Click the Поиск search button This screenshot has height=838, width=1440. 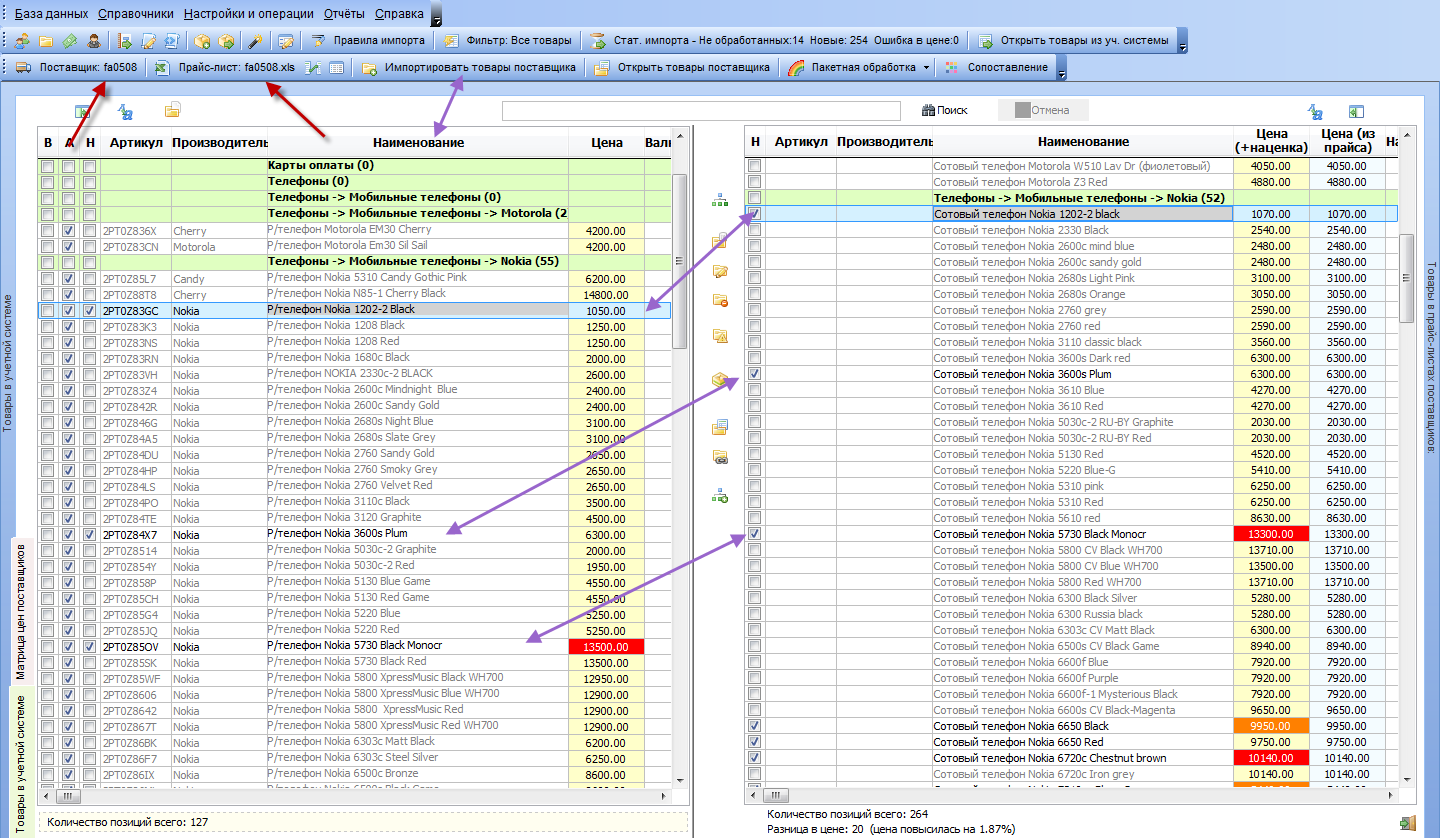[x=944, y=110]
